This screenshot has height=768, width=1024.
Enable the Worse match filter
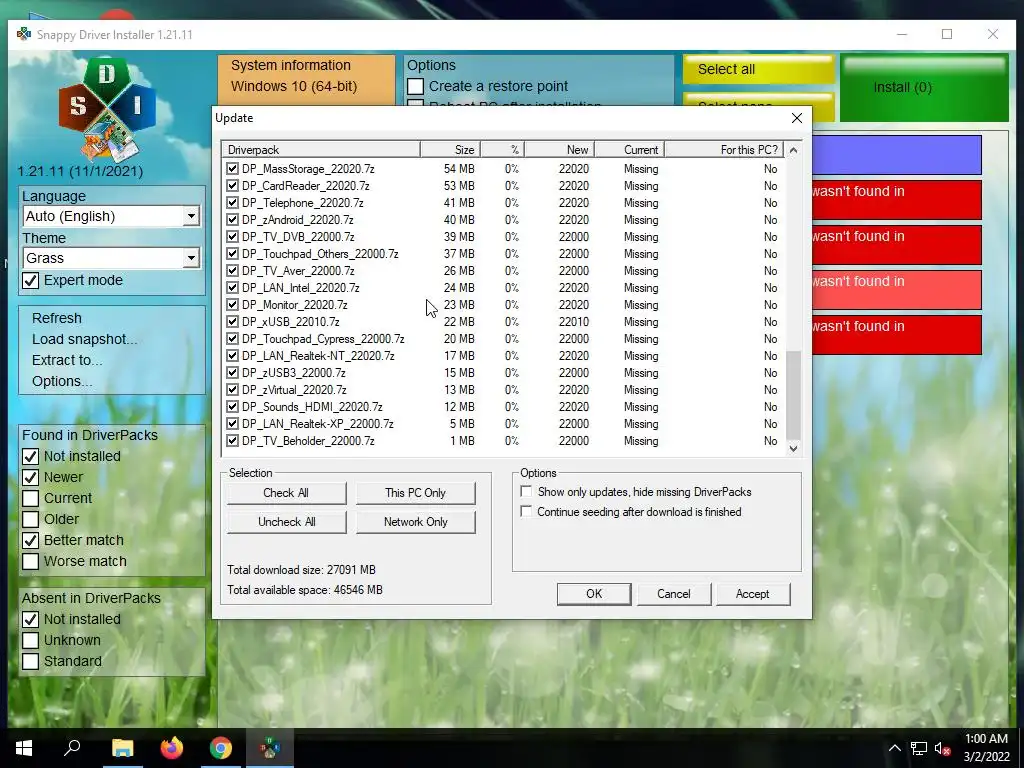coord(31,561)
